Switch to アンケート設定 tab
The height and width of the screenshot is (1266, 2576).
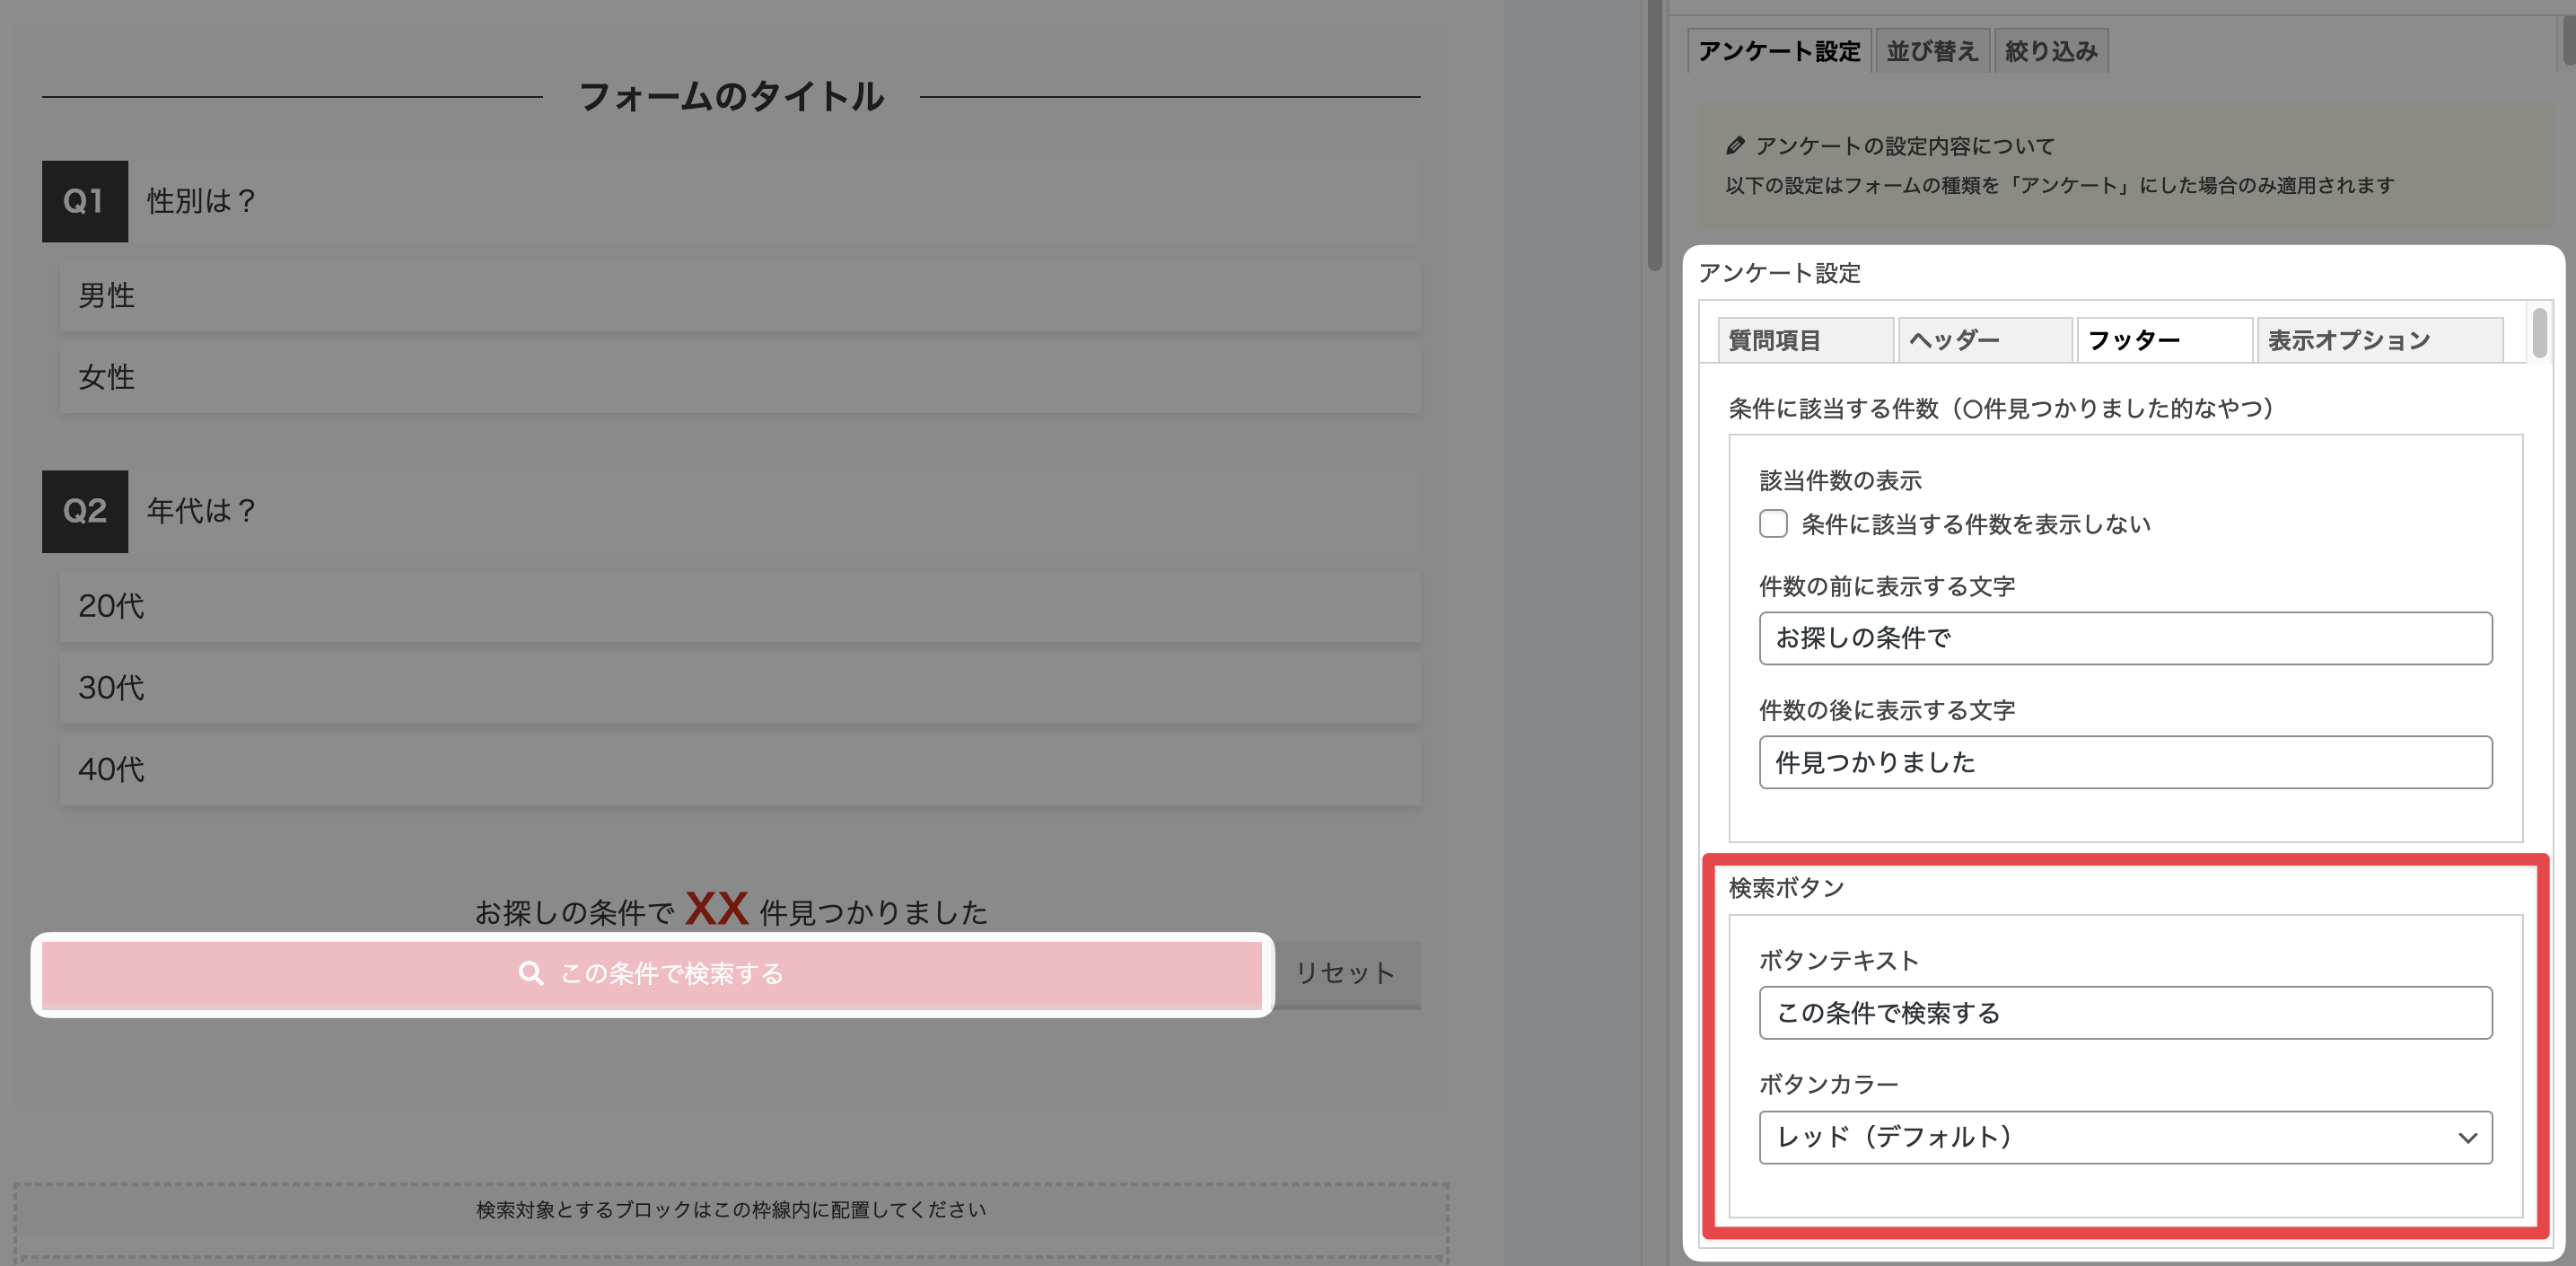[x=1779, y=51]
